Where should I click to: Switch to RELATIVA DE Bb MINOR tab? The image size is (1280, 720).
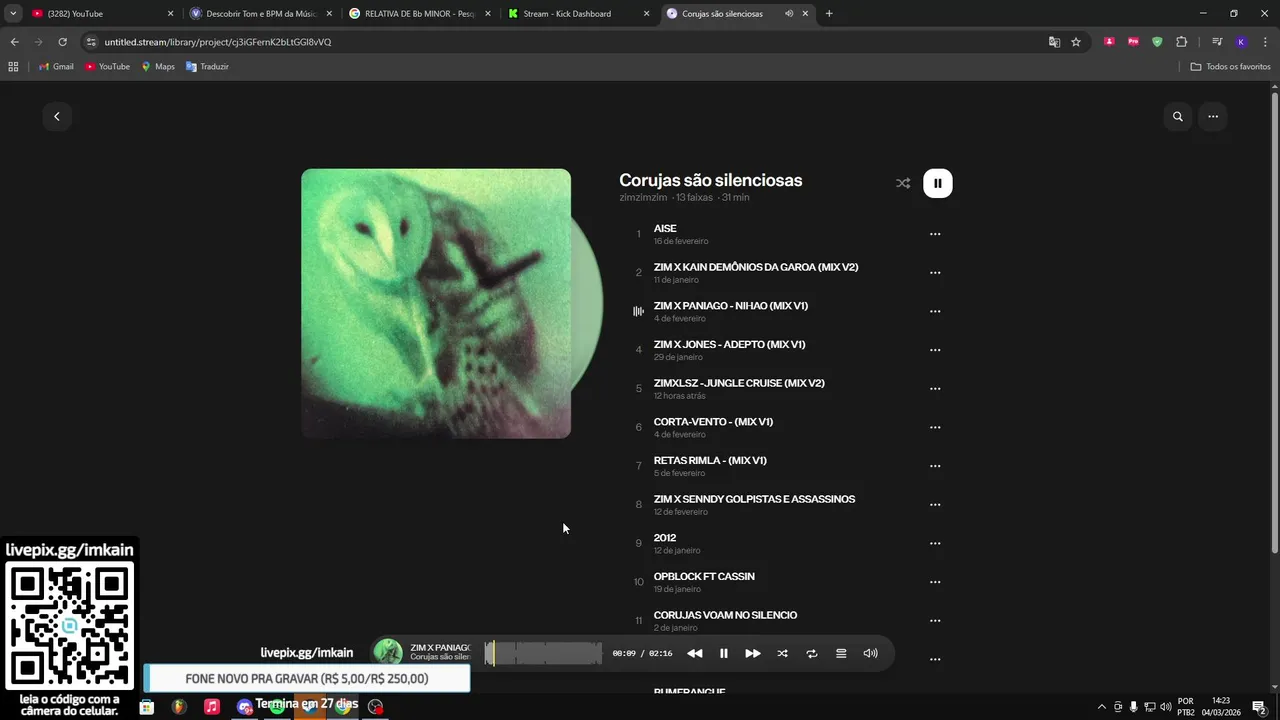[420, 14]
